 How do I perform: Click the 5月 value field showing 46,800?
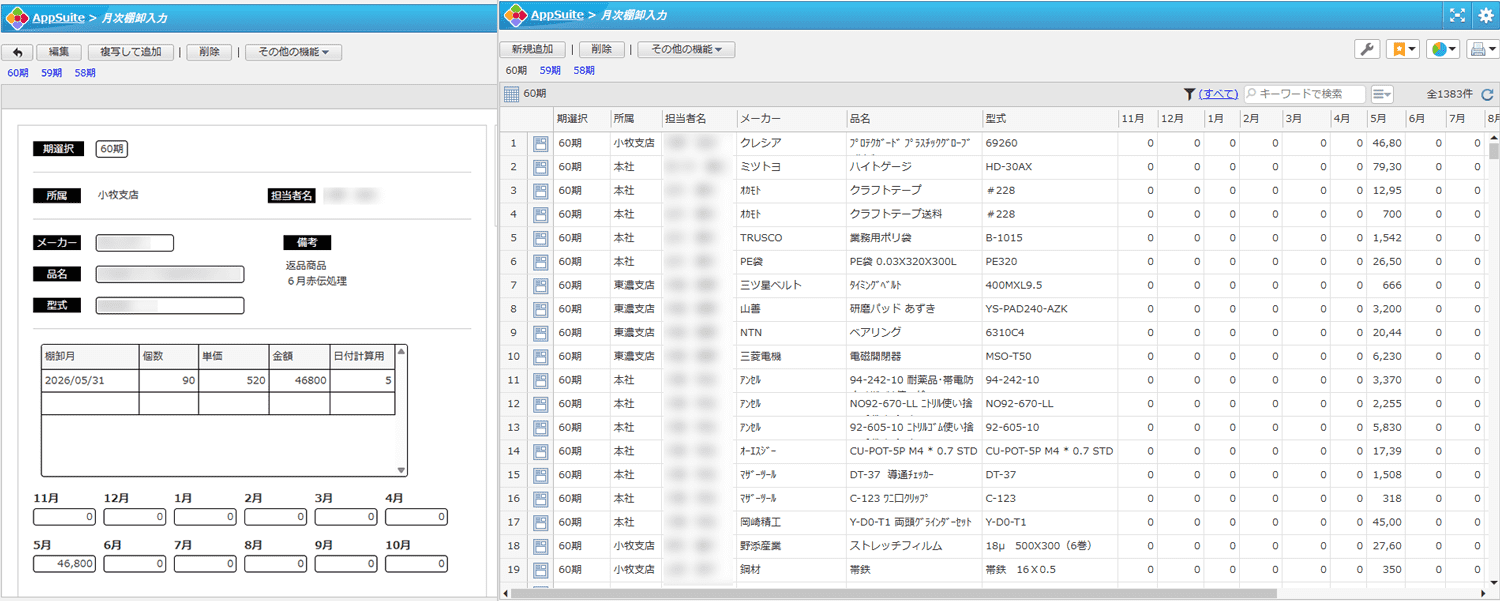tap(65, 564)
